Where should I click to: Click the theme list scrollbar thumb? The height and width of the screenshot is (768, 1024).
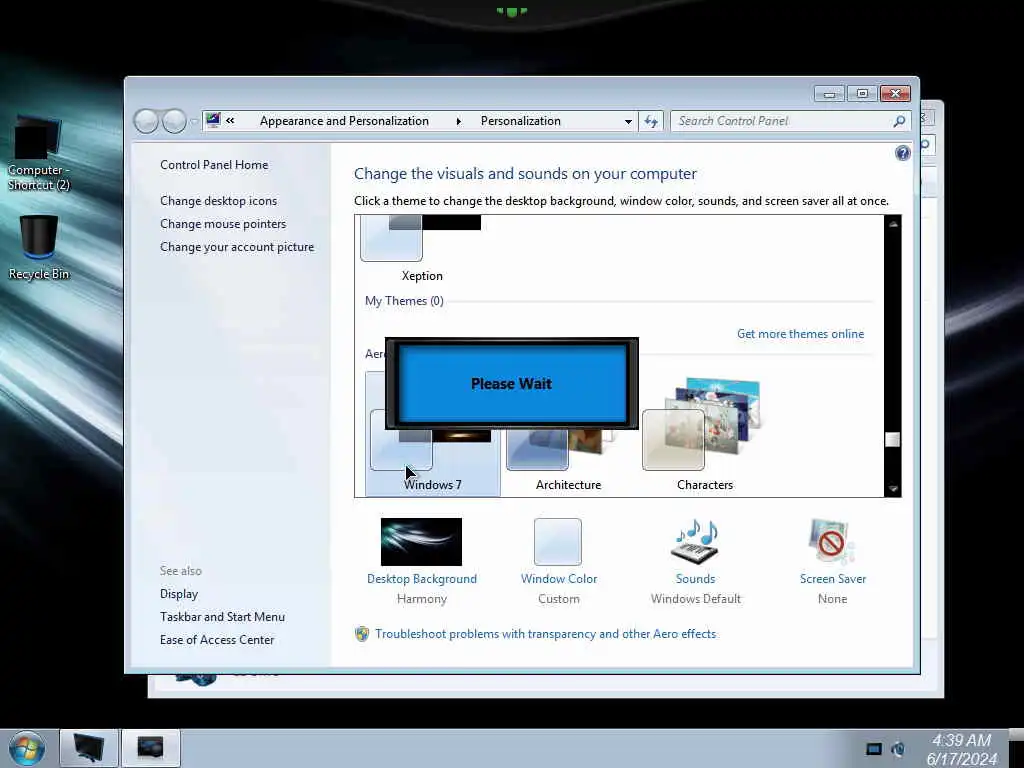pyautogui.click(x=893, y=440)
